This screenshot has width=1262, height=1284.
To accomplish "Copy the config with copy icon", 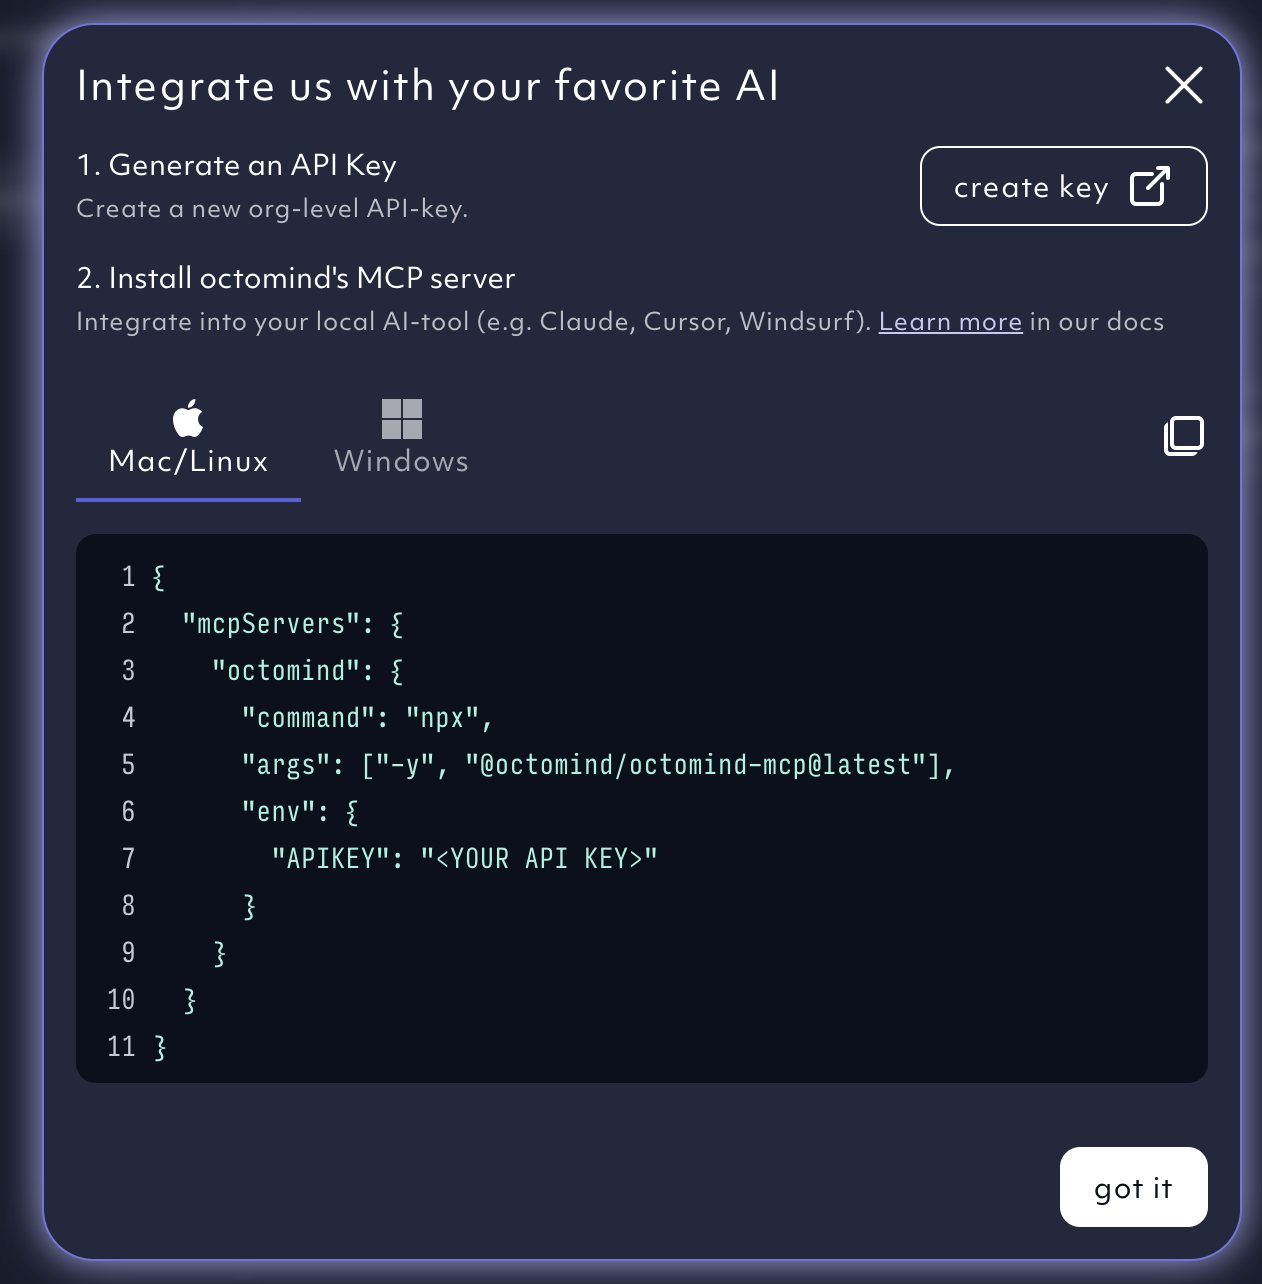I will click(x=1184, y=436).
